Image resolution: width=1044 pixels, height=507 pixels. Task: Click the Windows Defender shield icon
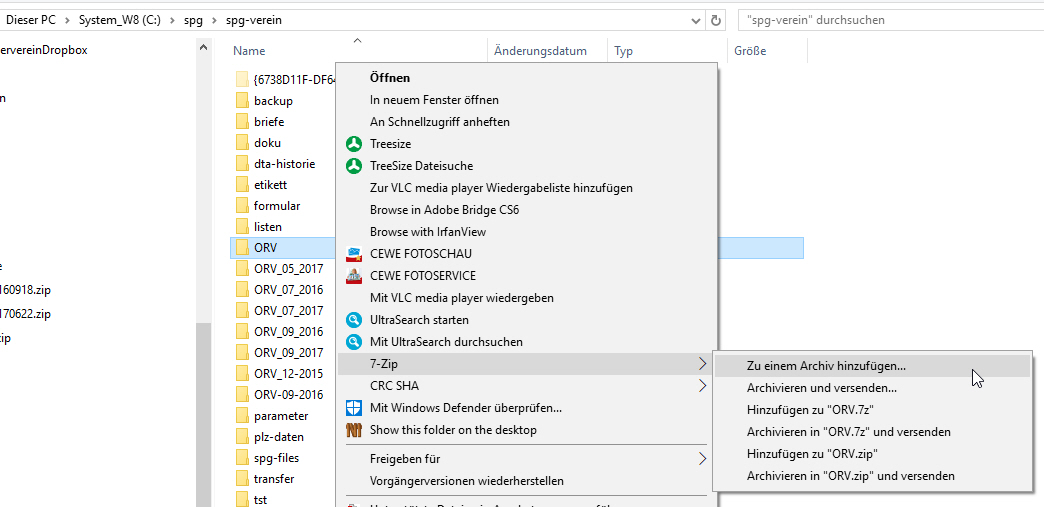tap(353, 408)
